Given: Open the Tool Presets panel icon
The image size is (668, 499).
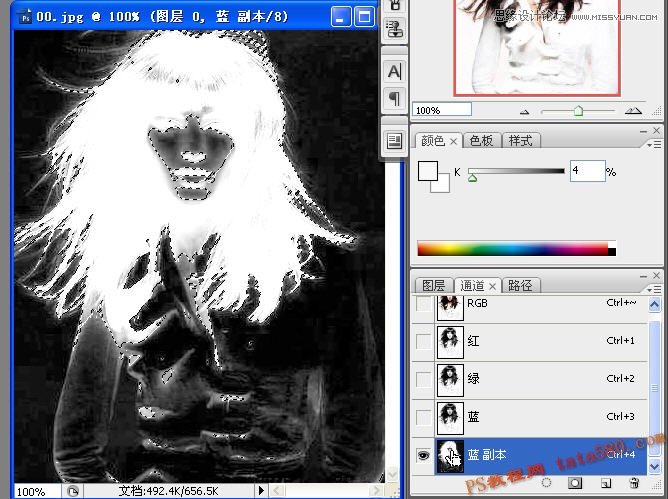Looking at the screenshot, I should tap(394, 29).
